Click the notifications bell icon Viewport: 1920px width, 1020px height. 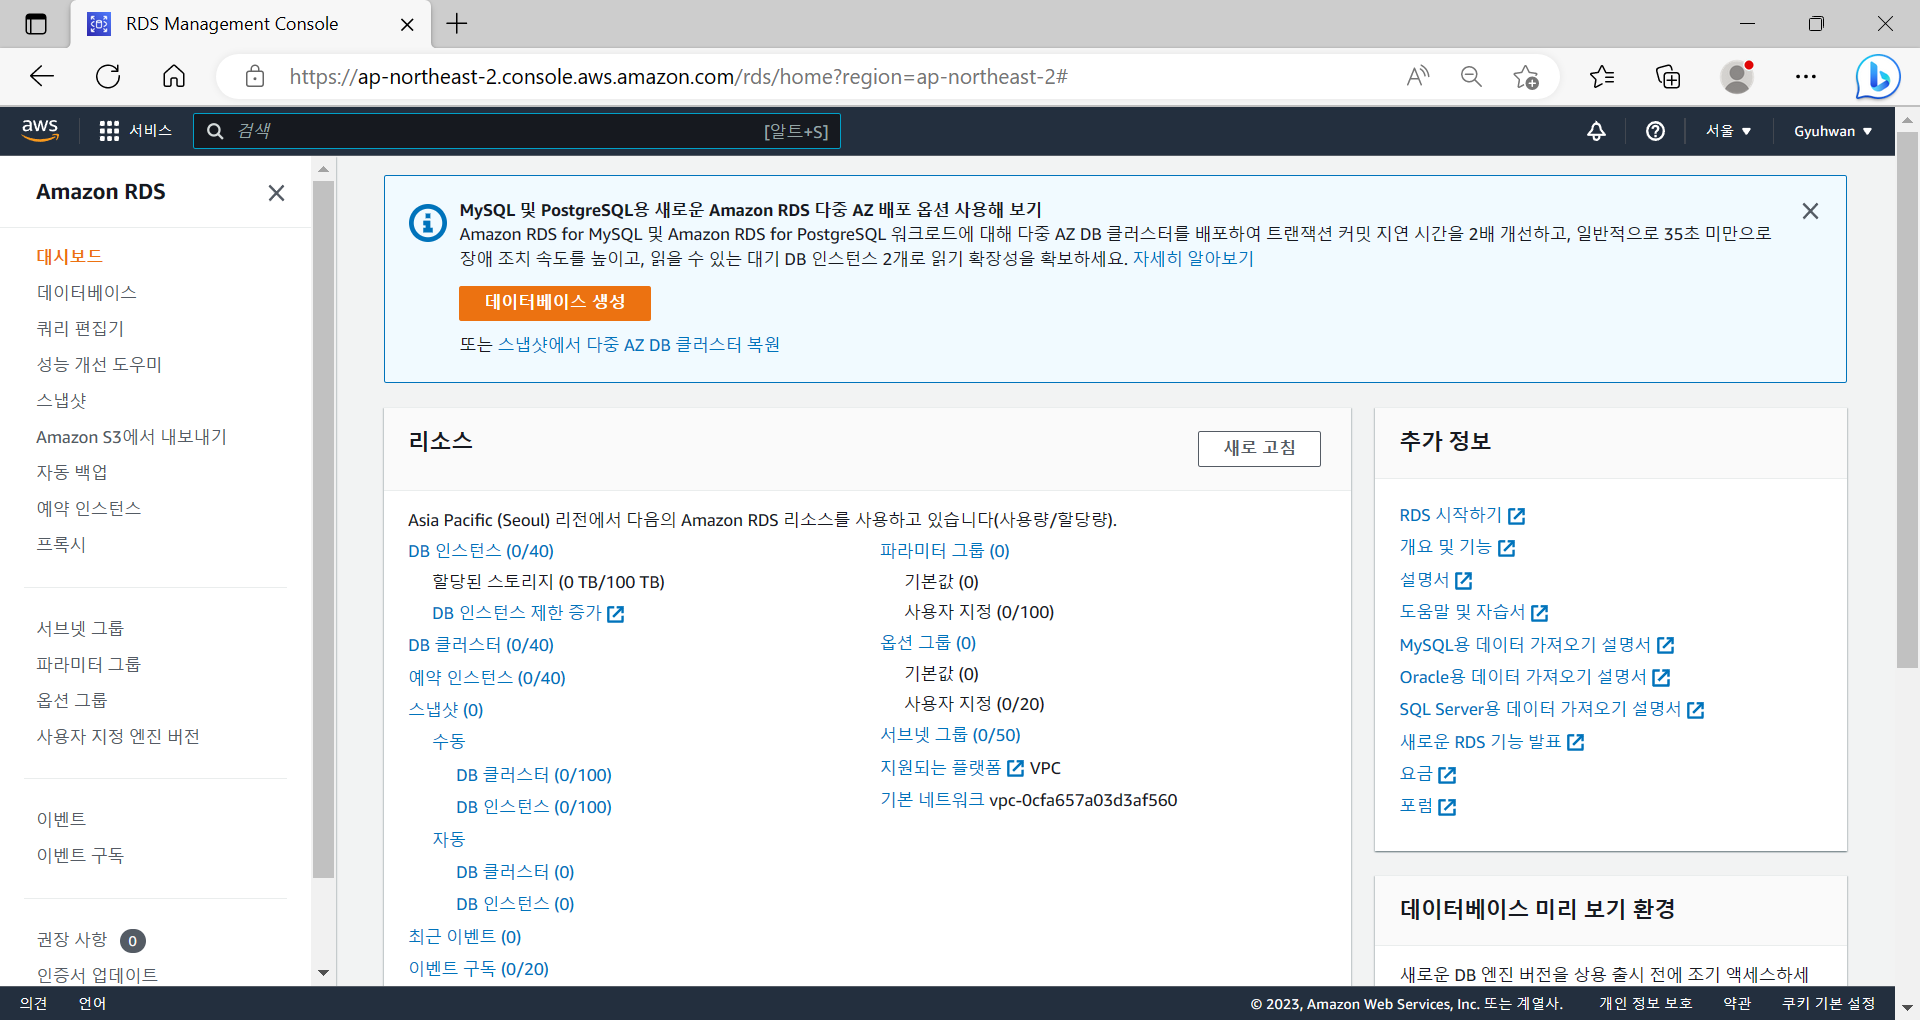click(x=1596, y=131)
